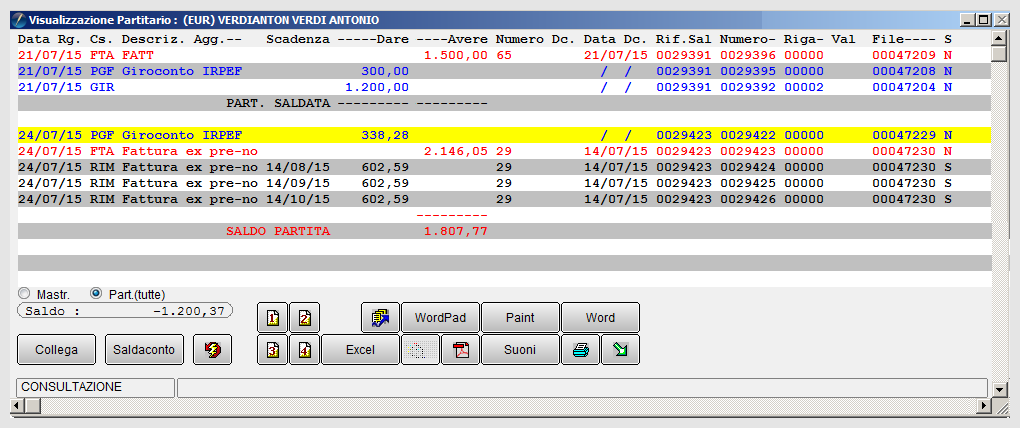Open page 4 document icon
Image resolution: width=1020 pixels, height=428 pixels.
click(x=305, y=349)
